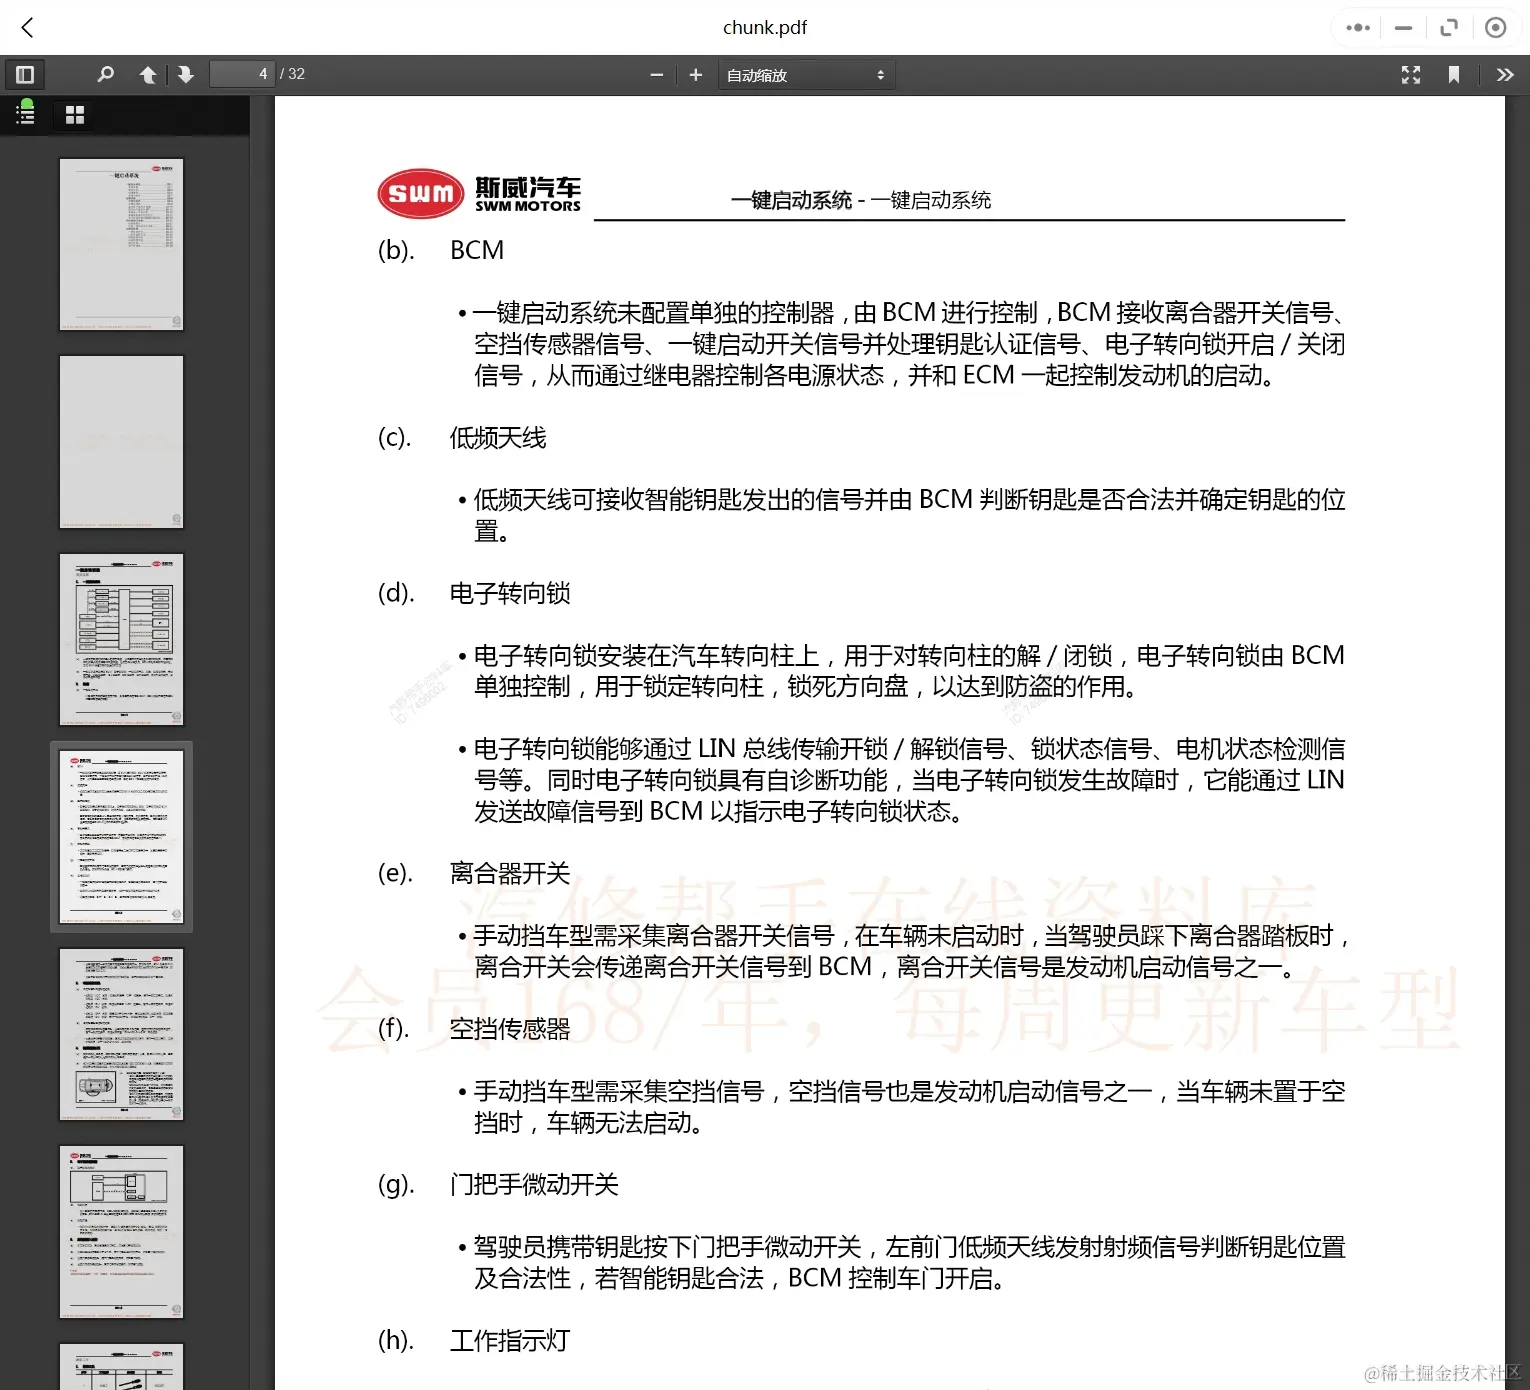The height and width of the screenshot is (1390, 1530).
Task: Switch sidebar to page thumbnails view
Action: [x=75, y=114]
